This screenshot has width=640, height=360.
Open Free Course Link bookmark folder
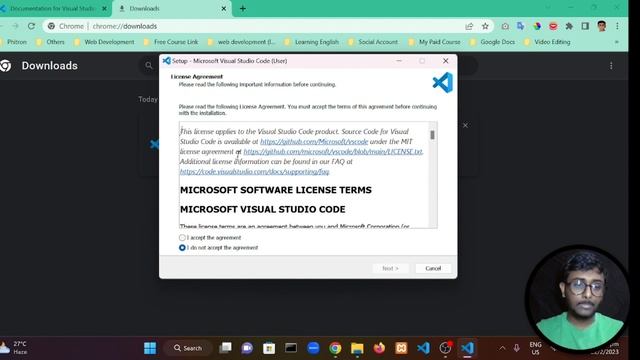click(x=171, y=42)
